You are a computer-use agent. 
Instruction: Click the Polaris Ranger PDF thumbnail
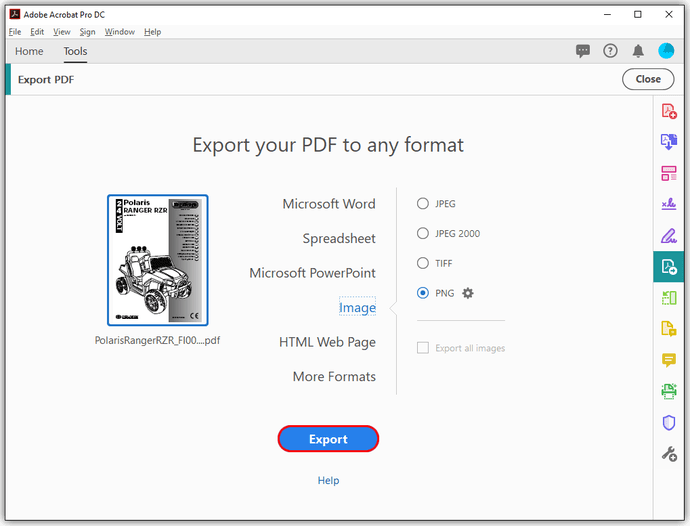[158, 260]
